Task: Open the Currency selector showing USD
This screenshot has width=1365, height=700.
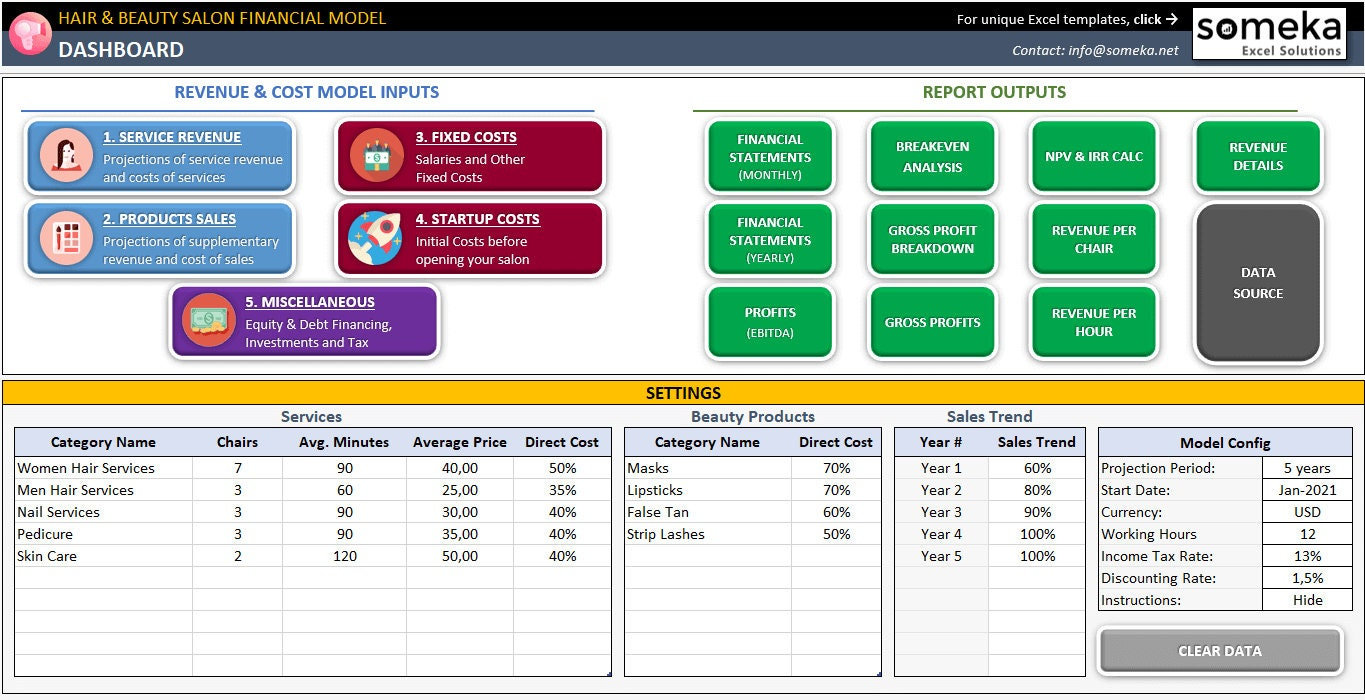Action: [x=1307, y=511]
